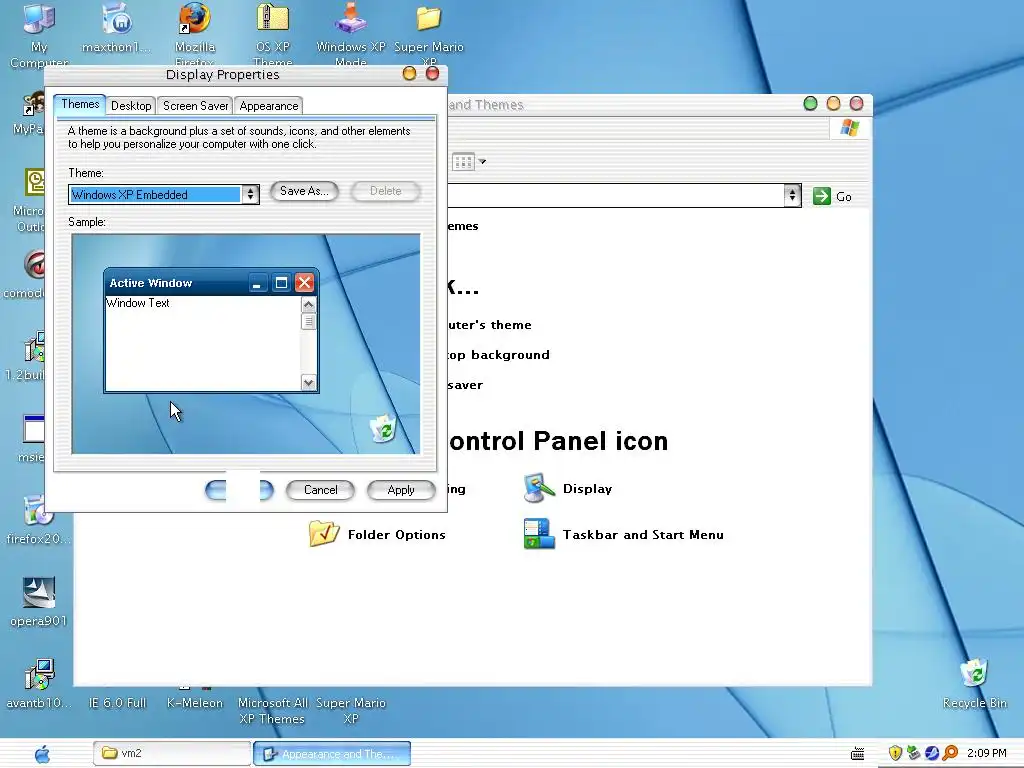The width and height of the screenshot is (1024, 768).
Task: Click the disabled Delete button
Action: 385,191
